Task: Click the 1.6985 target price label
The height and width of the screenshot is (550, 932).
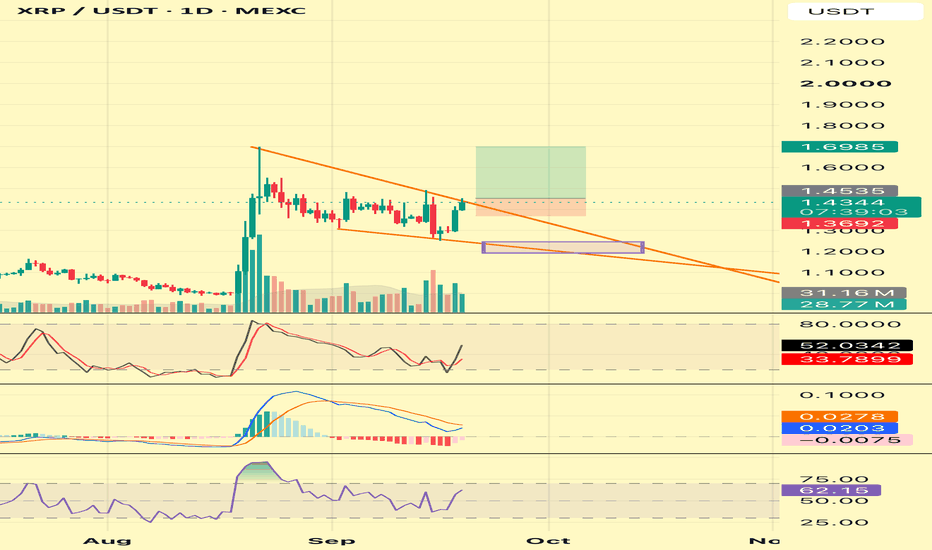Action: [839, 147]
